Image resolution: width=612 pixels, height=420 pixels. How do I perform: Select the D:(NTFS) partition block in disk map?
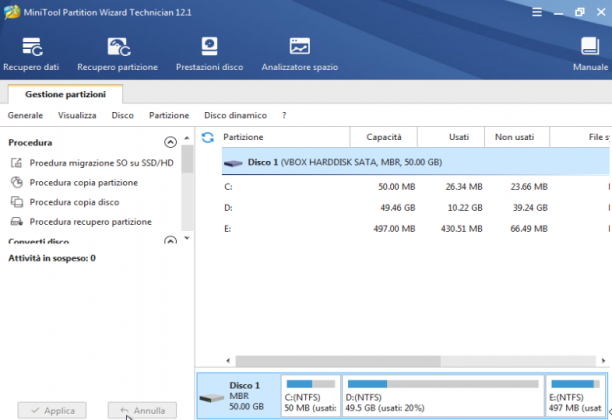click(x=443, y=395)
